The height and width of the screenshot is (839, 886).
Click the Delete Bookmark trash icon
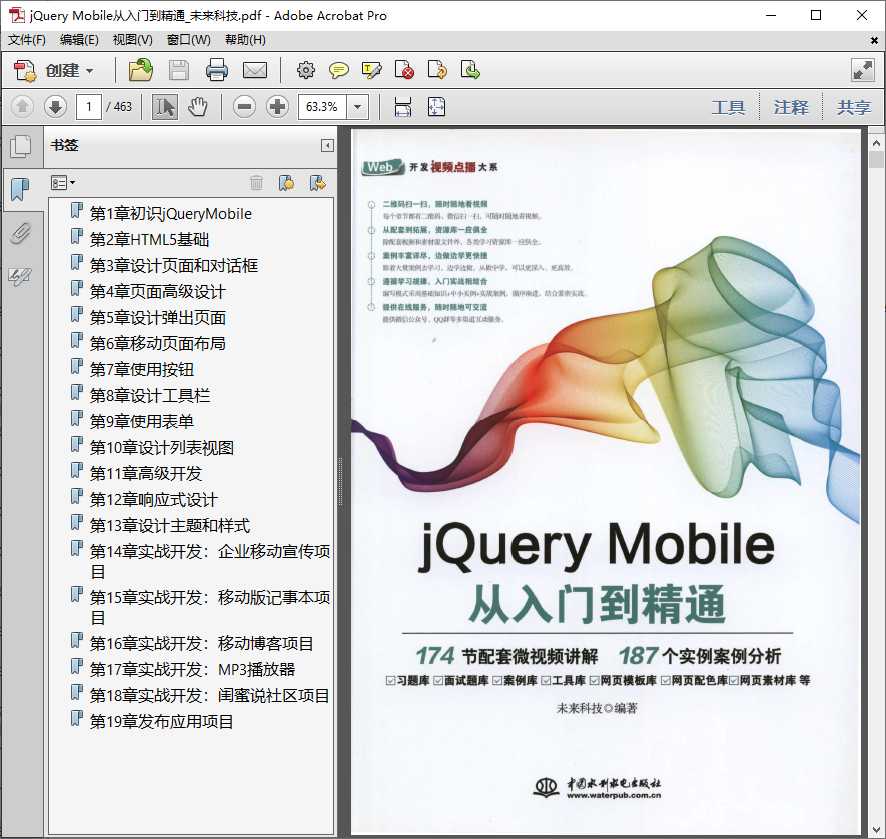click(x=257, y=182)
